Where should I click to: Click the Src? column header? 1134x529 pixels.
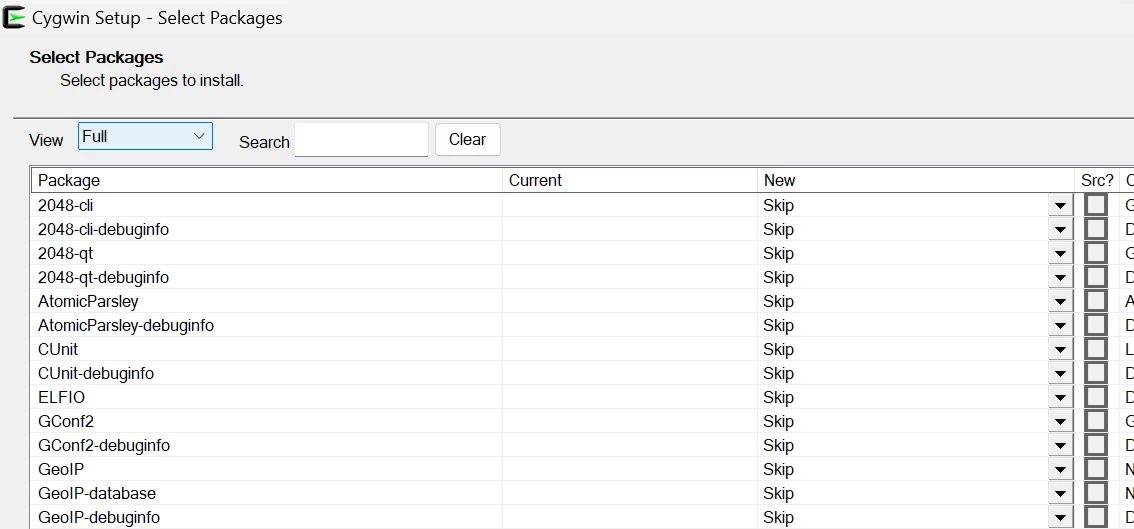(1097, 181)
